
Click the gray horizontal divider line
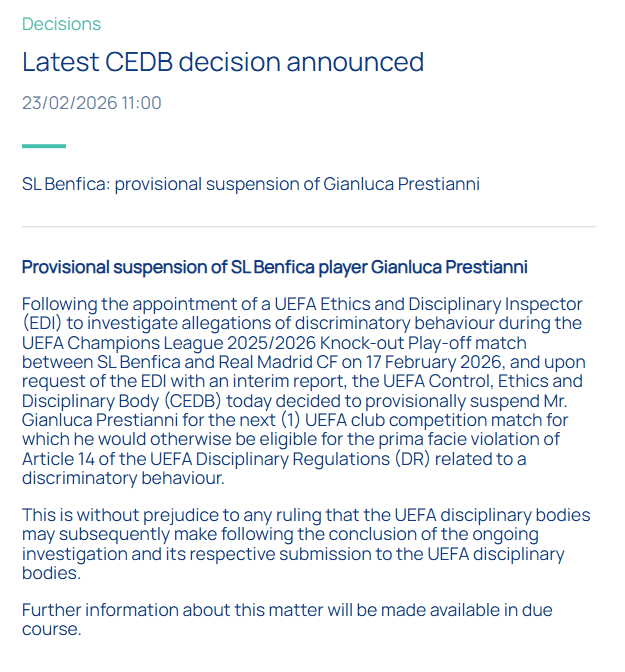tap(308, 227)
